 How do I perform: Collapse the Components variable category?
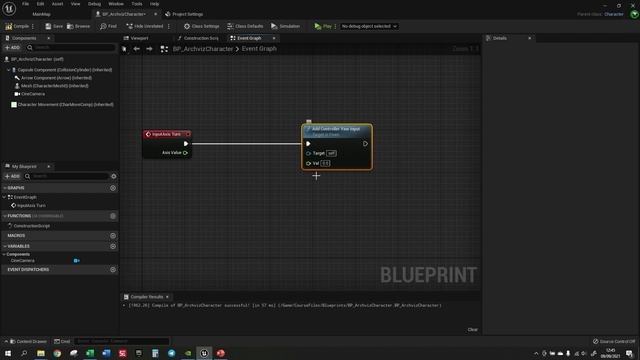pos(4,254)
